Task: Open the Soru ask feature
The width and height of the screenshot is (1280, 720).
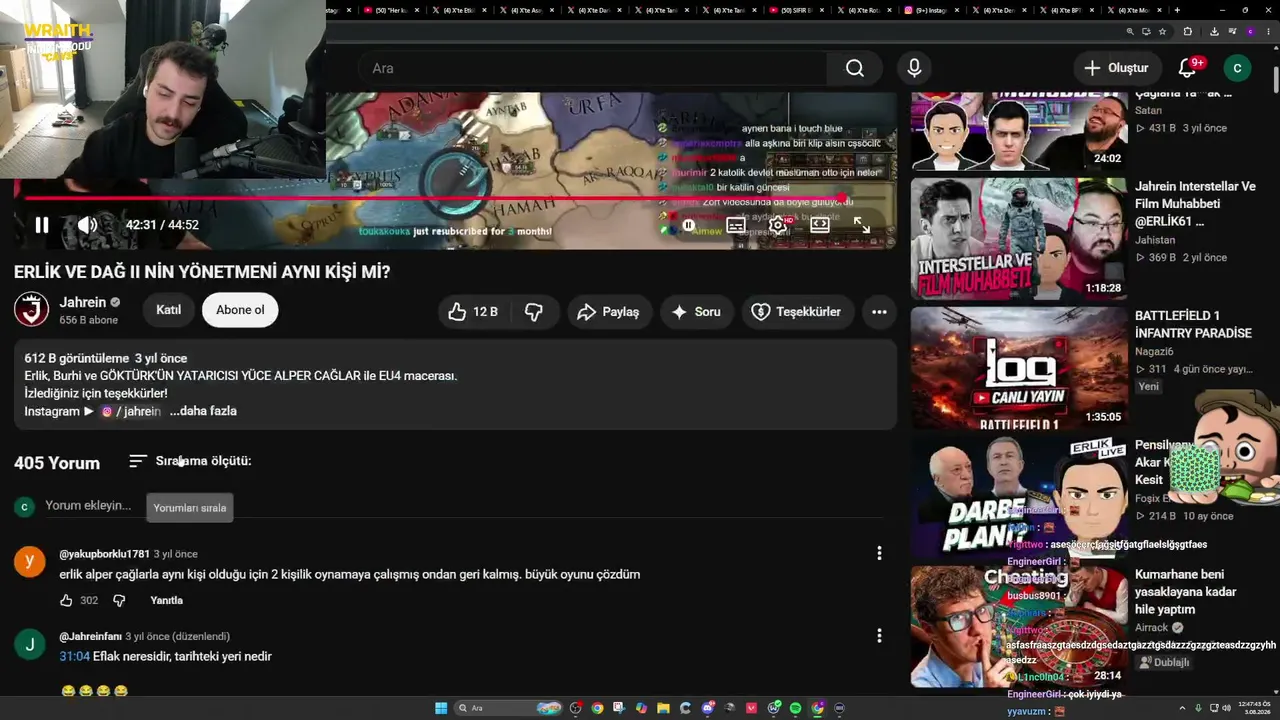Action: click(695, 312)
